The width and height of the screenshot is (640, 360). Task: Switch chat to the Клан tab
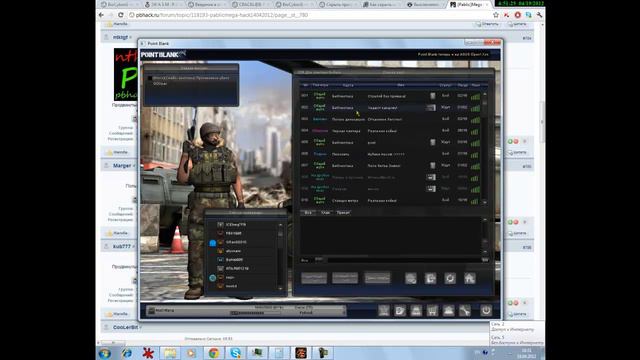point(325,213)
